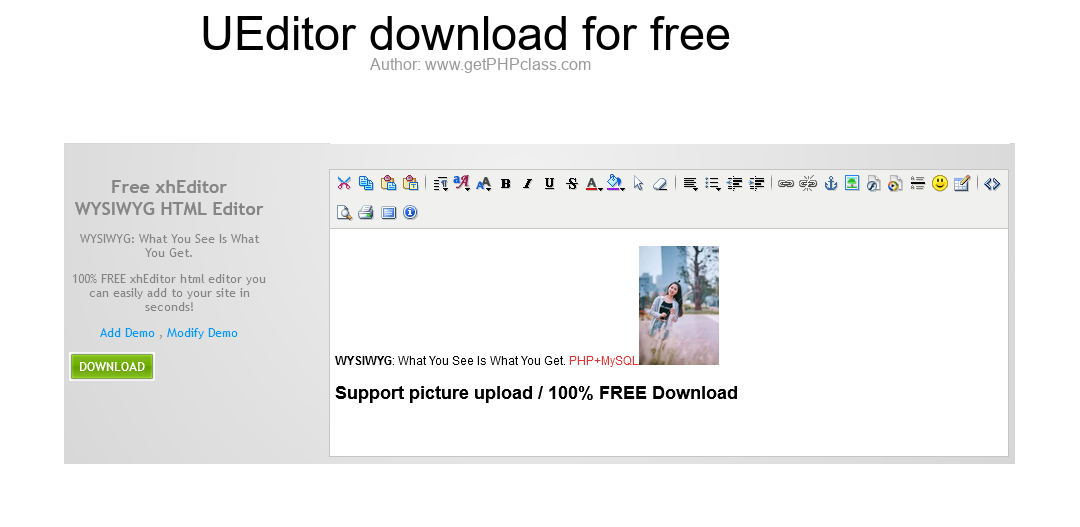Click the Outdent icon
The width and height of the screenshot is (1080, 527).
coord(734,183)
